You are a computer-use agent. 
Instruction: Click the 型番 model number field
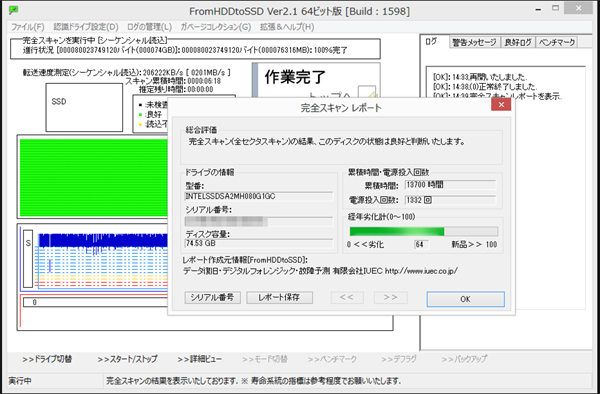pyautogui.click(x=259, y=196)
